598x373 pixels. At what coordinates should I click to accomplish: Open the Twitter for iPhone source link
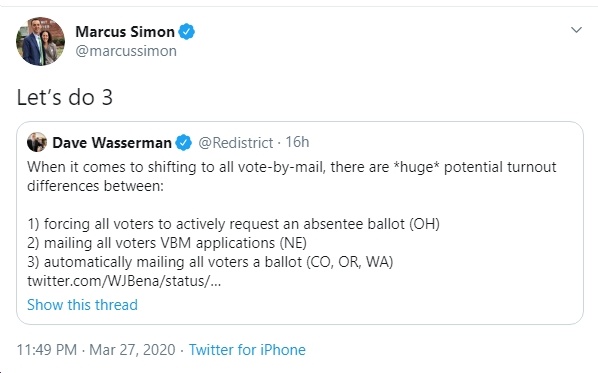pos(247,350)
